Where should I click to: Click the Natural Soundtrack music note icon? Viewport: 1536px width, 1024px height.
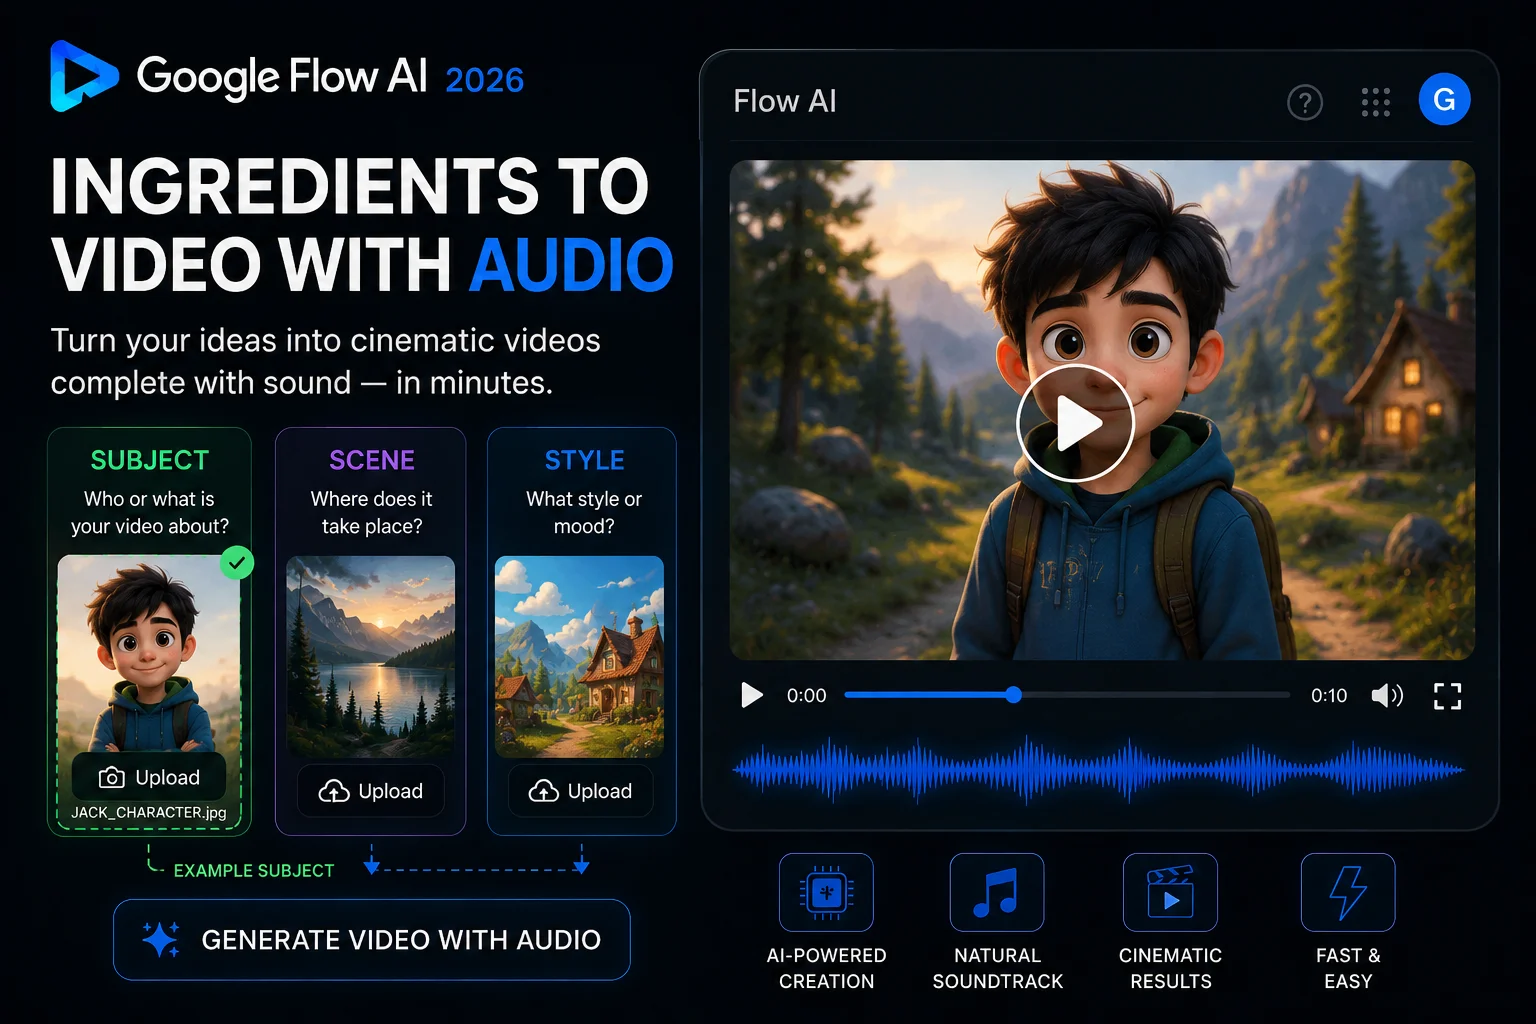997,892
